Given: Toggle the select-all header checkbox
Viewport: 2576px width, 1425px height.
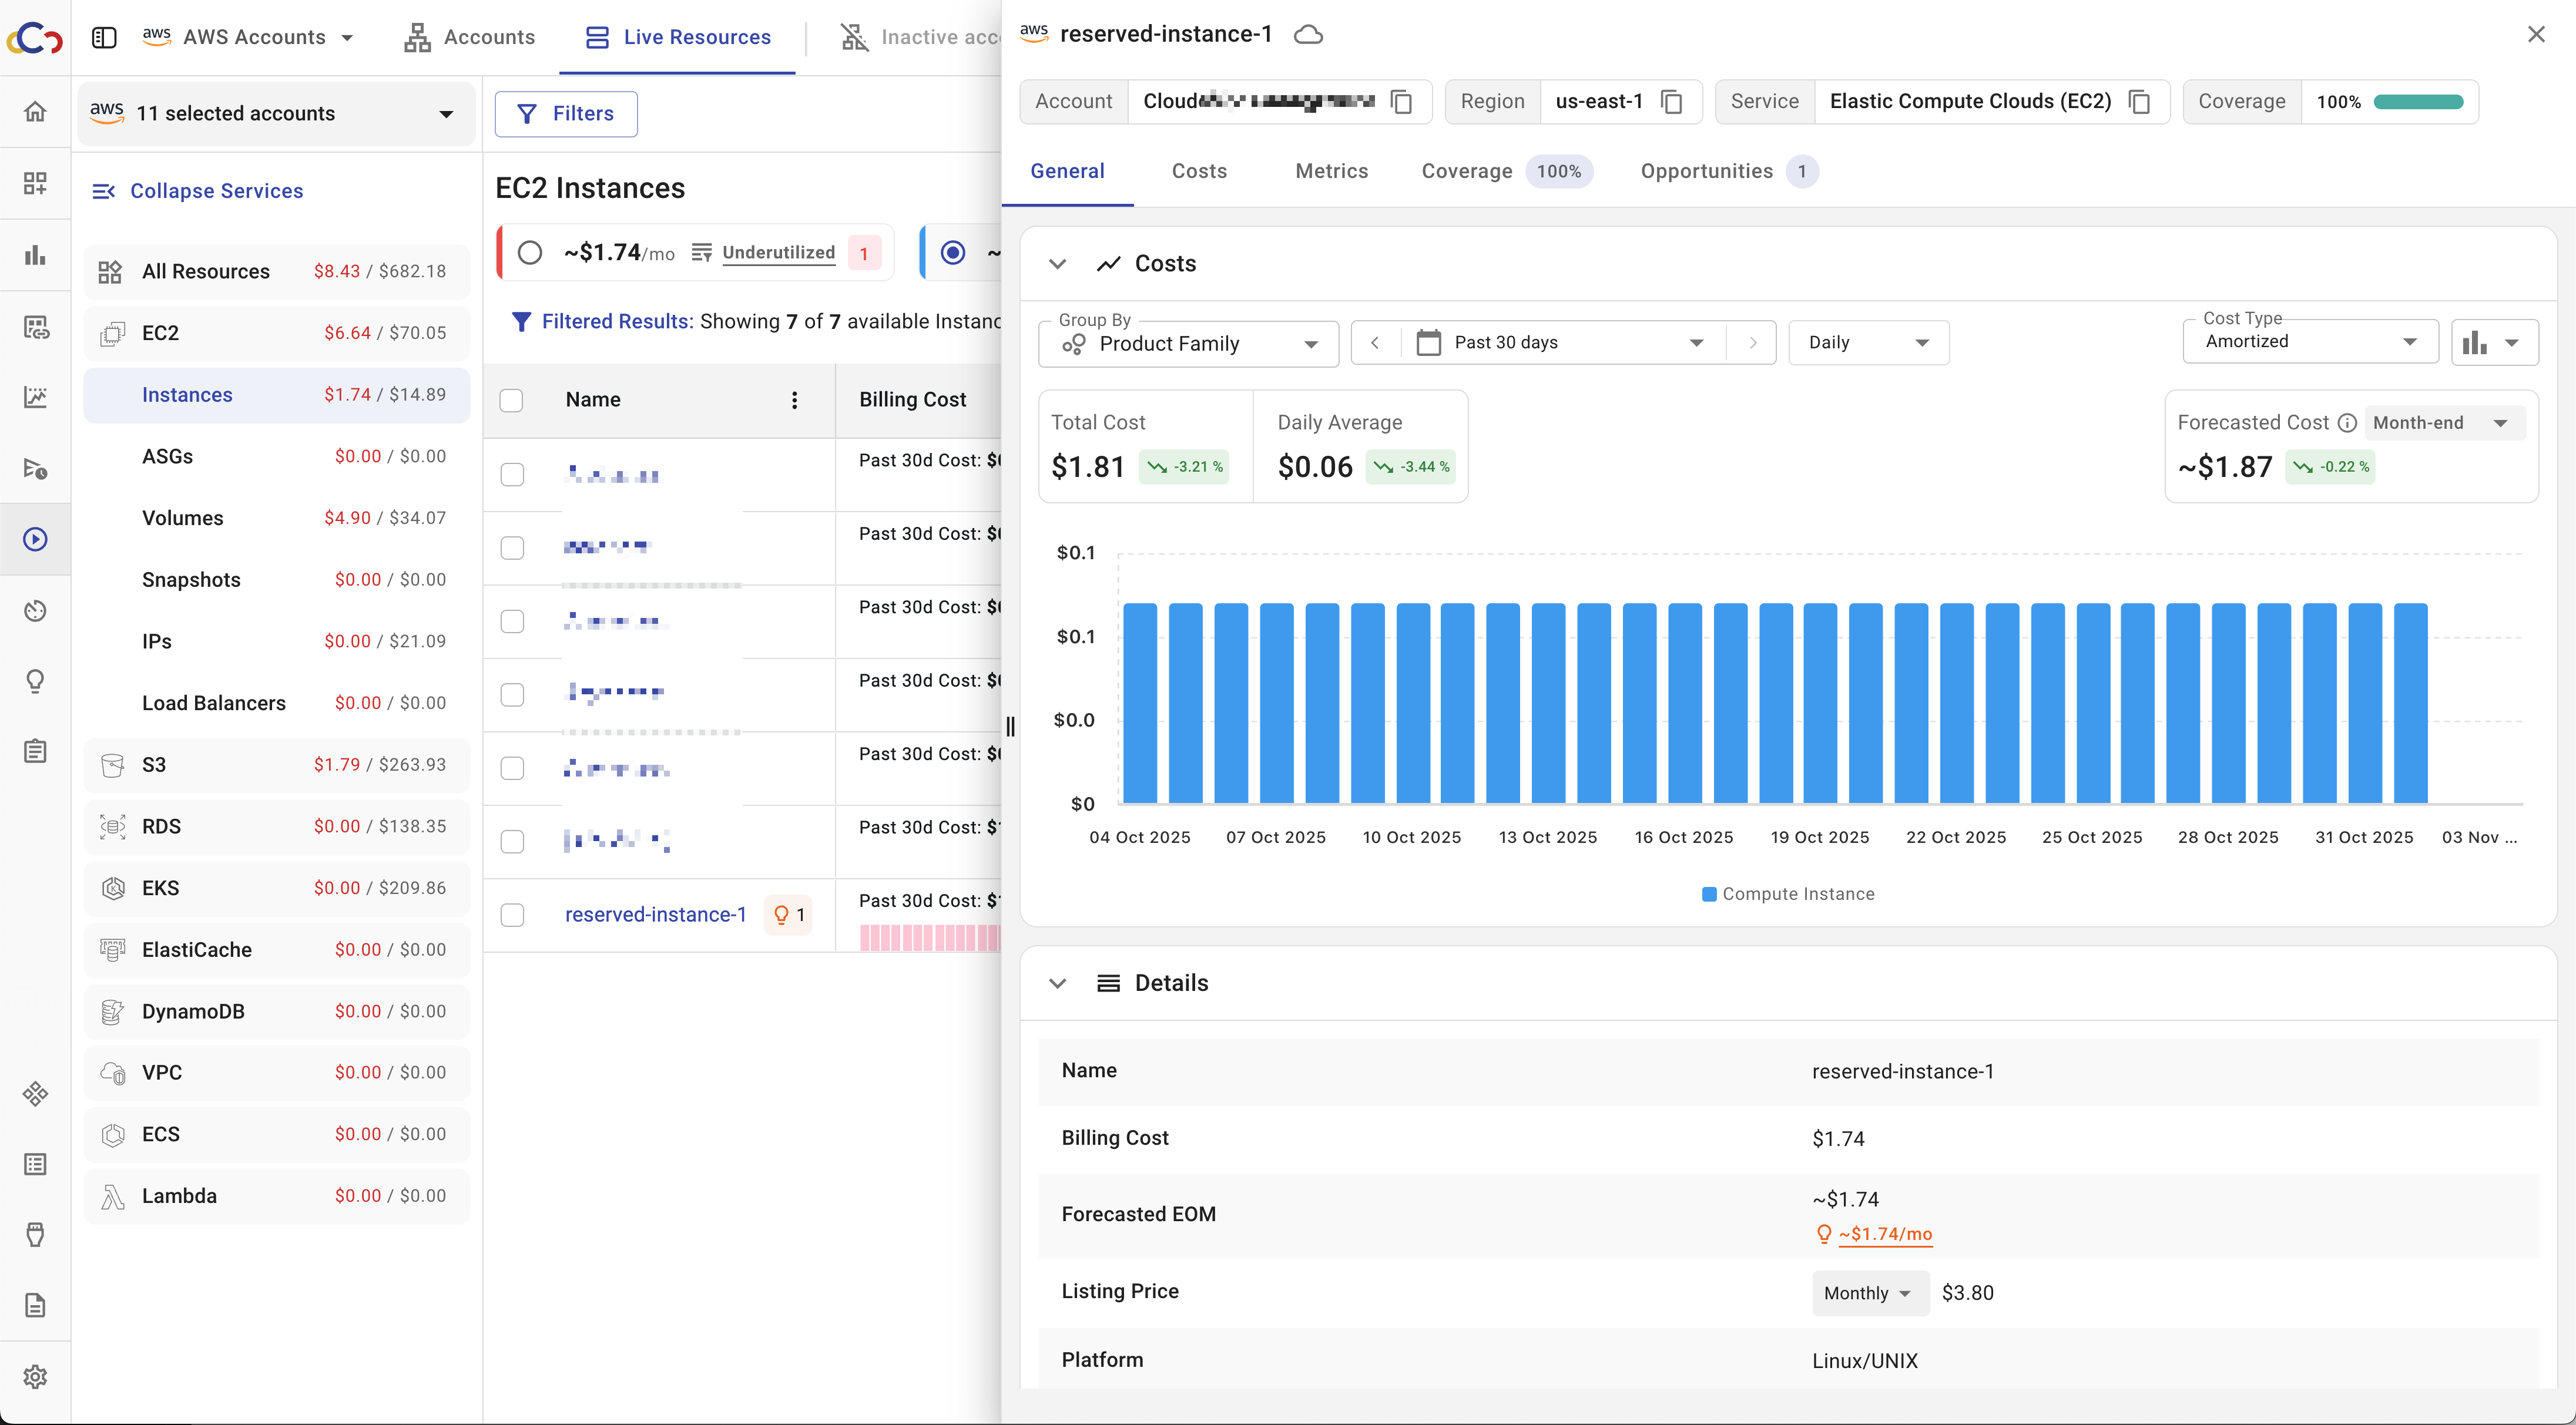Looking at the screenshot, I should 512,400.
